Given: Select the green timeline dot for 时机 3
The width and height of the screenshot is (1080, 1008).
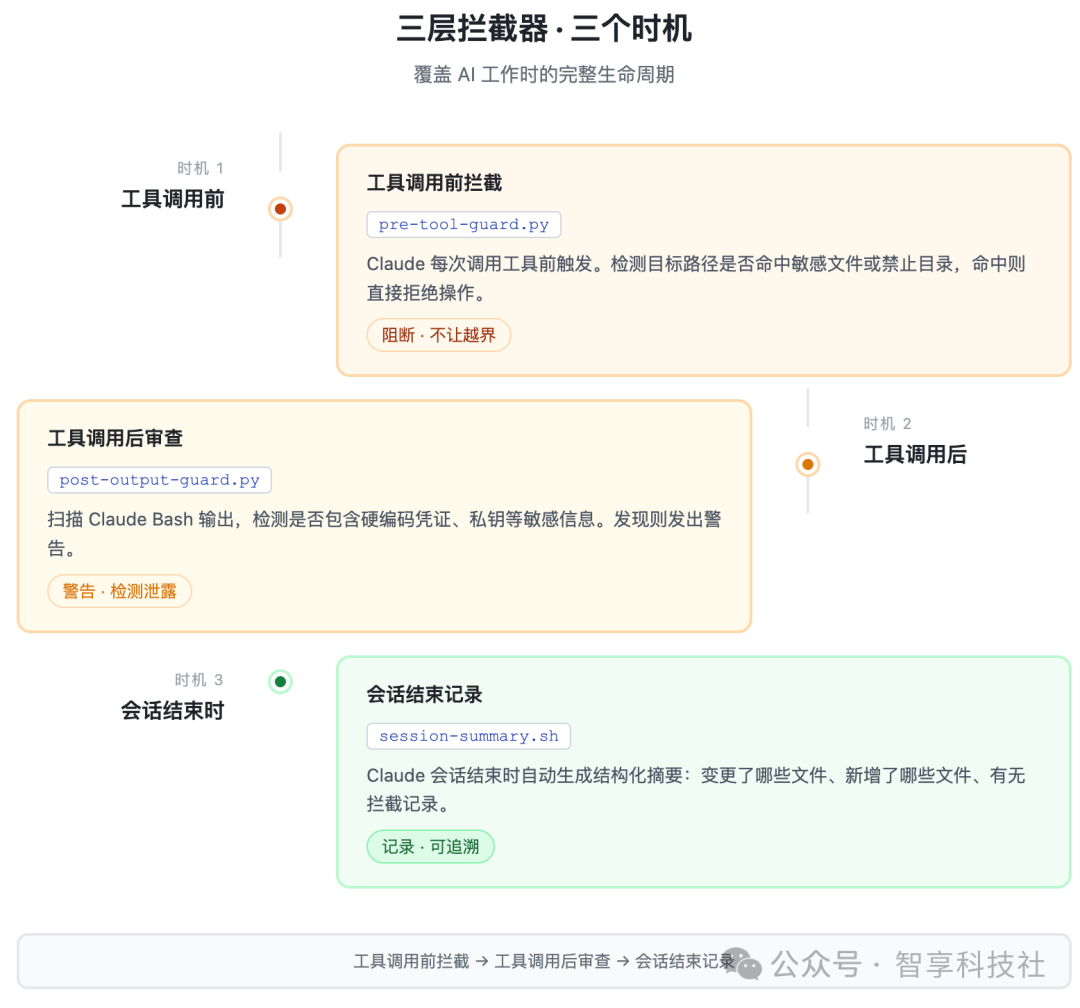Looking at the screenshot, I should (280, 681).
